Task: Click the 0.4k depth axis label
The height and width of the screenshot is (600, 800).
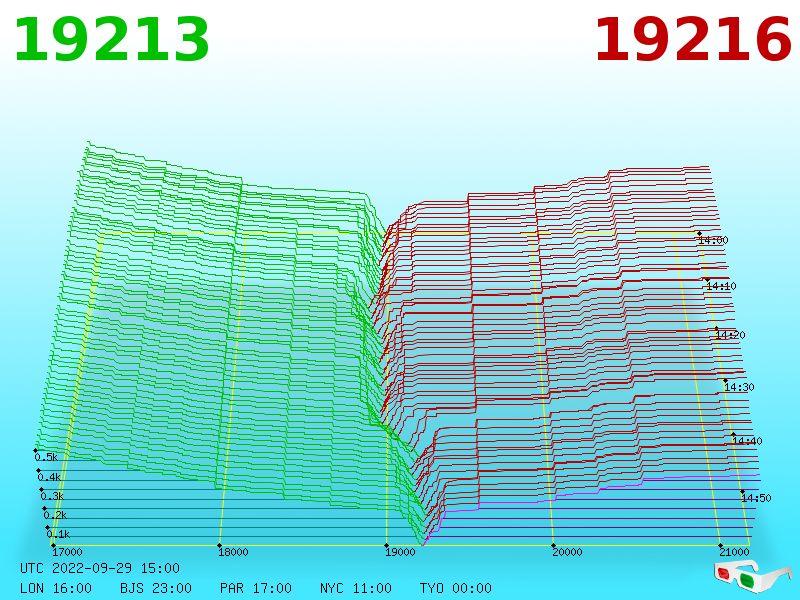Action: point(49,478)
